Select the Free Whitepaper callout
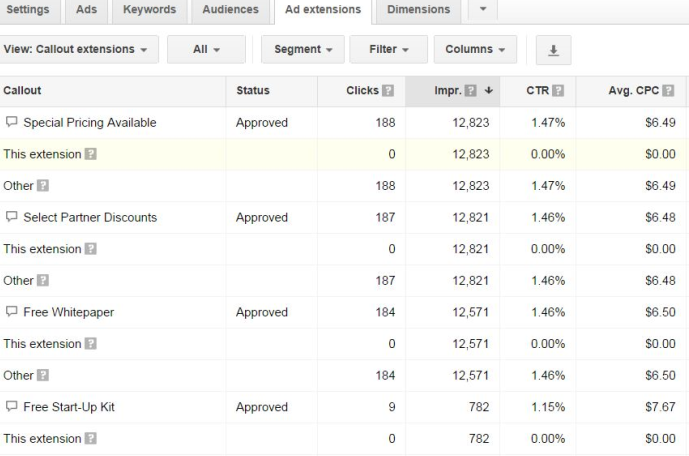The width and height of the screenshot is (689, 456). tap(69, 312)
